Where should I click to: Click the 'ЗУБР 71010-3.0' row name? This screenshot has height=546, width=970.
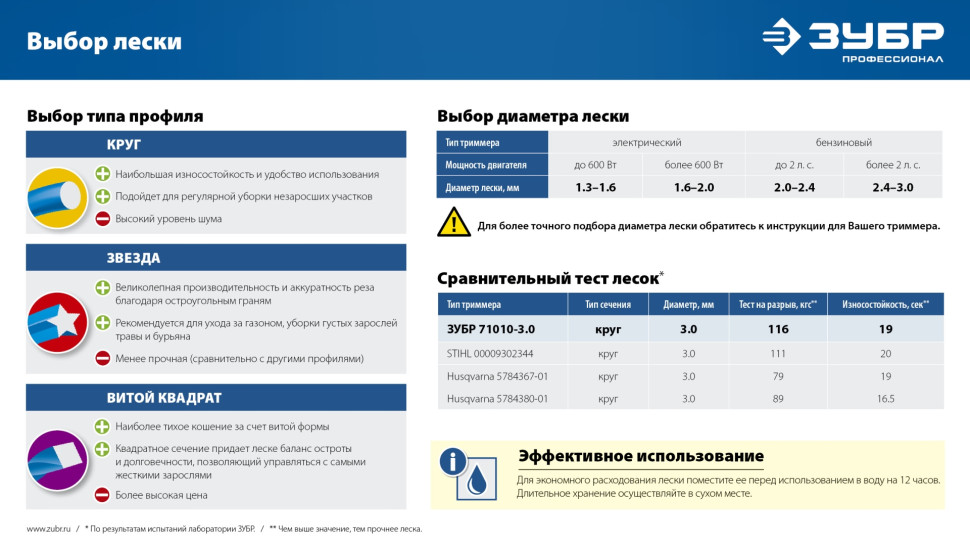click(x=491, y=329)
